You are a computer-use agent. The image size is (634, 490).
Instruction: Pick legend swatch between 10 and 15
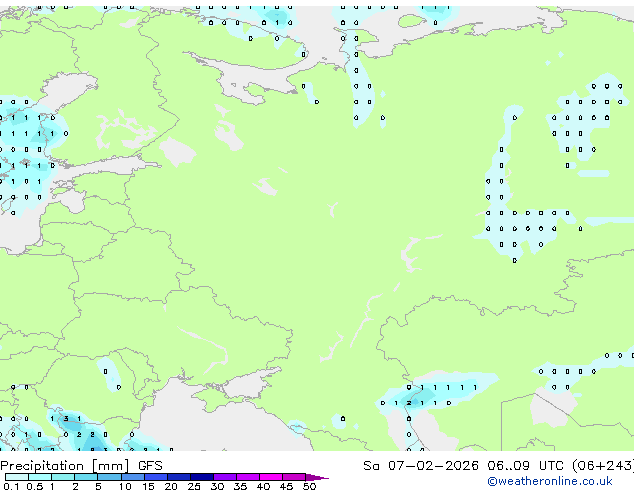133,477
